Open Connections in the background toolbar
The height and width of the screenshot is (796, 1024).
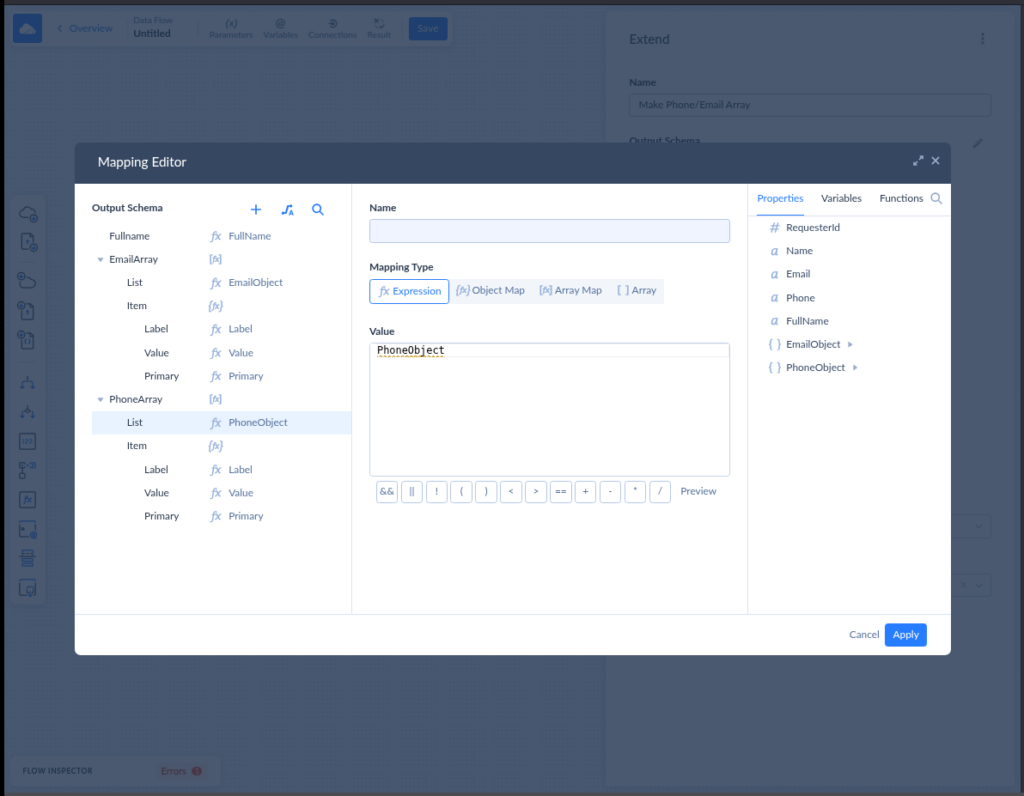tap(332, 29)
